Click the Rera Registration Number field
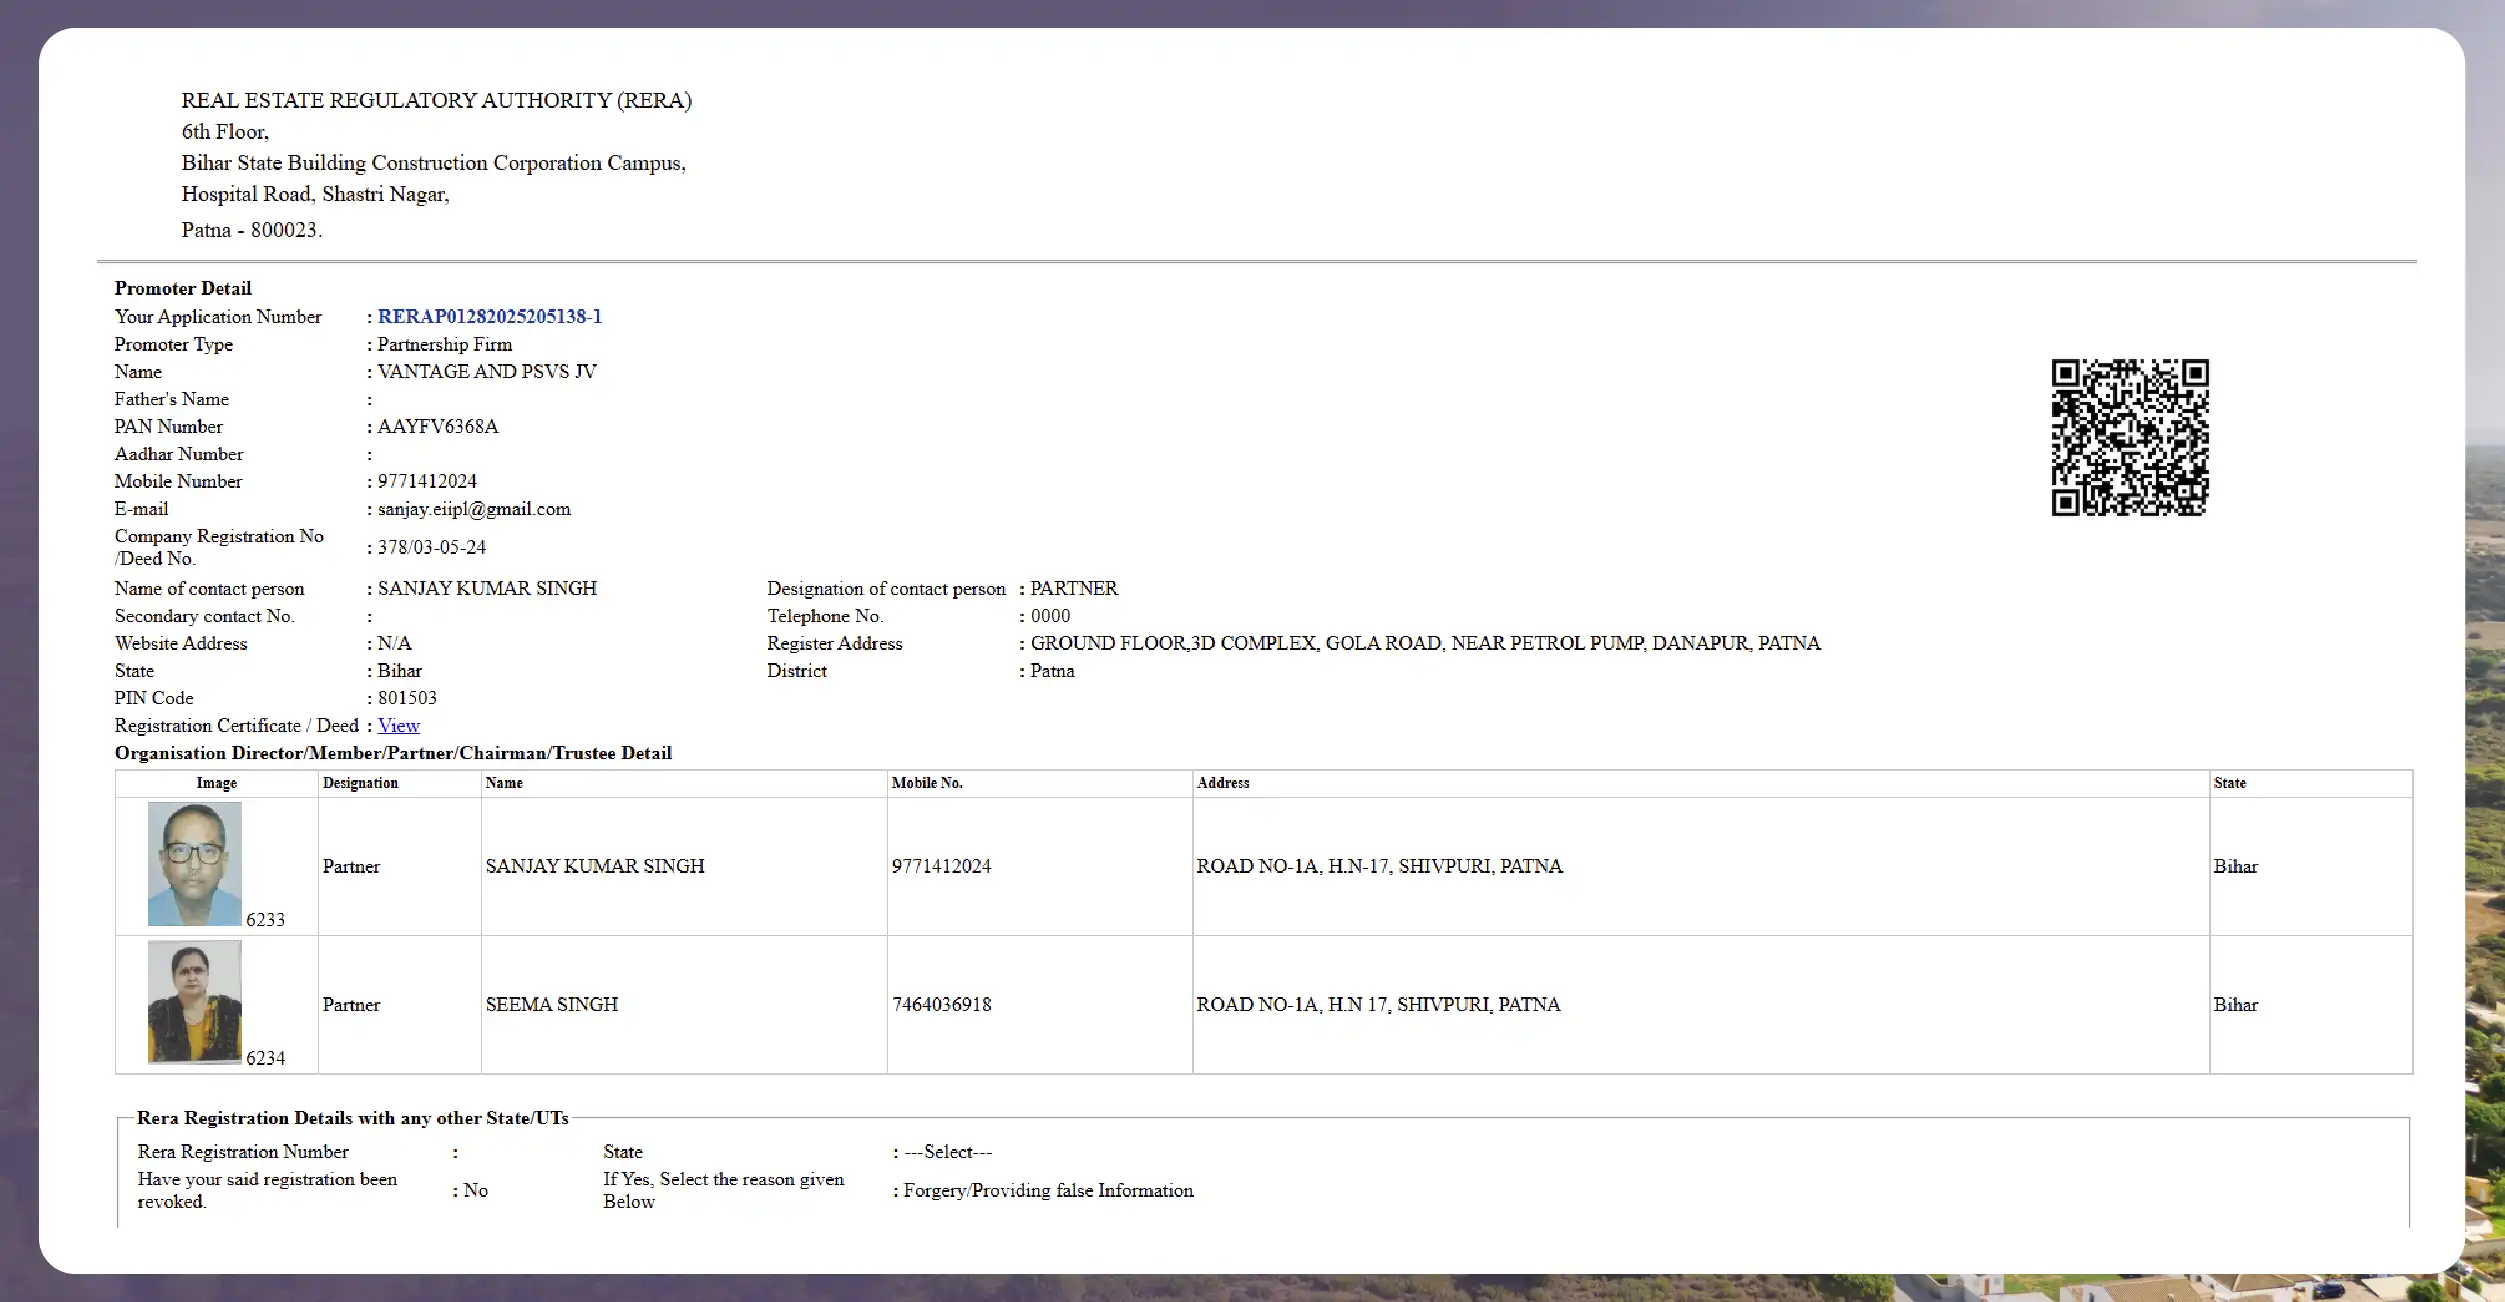The image size is (2505, 1302). click(x=243, y=1151)
